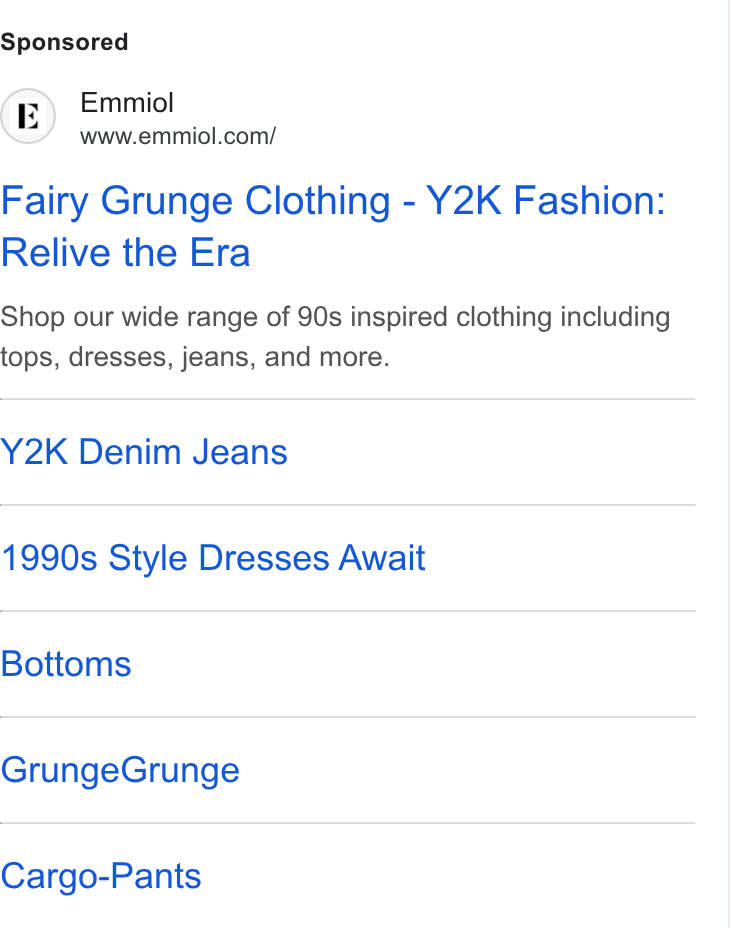
Task: Click the bold Sponsored label
Action: click(x=64, y=43)
